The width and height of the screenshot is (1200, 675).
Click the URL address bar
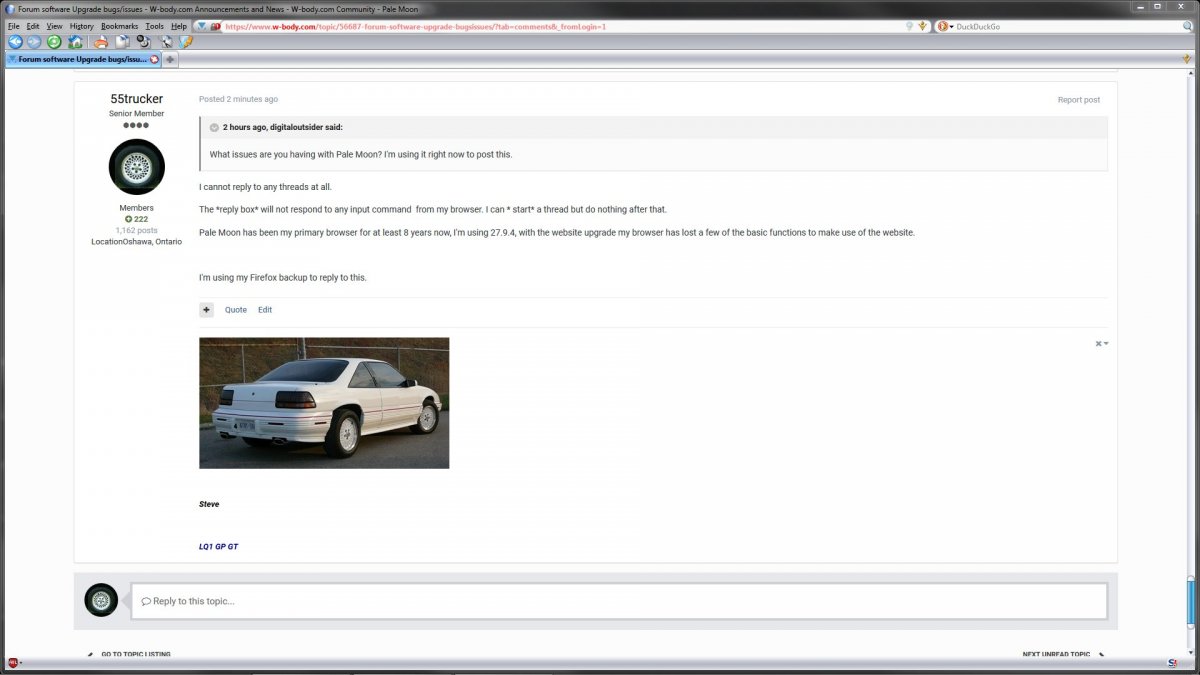[560, 26]
